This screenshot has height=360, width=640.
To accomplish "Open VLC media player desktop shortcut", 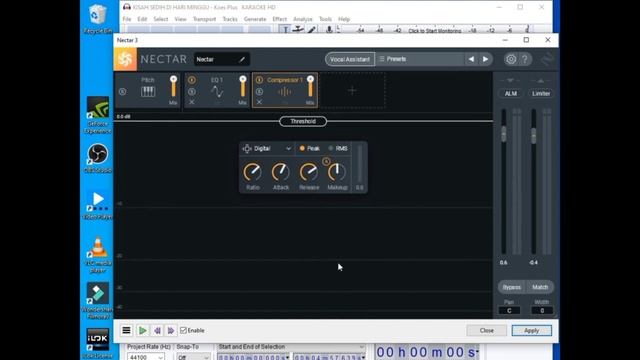I will [98, 255].
